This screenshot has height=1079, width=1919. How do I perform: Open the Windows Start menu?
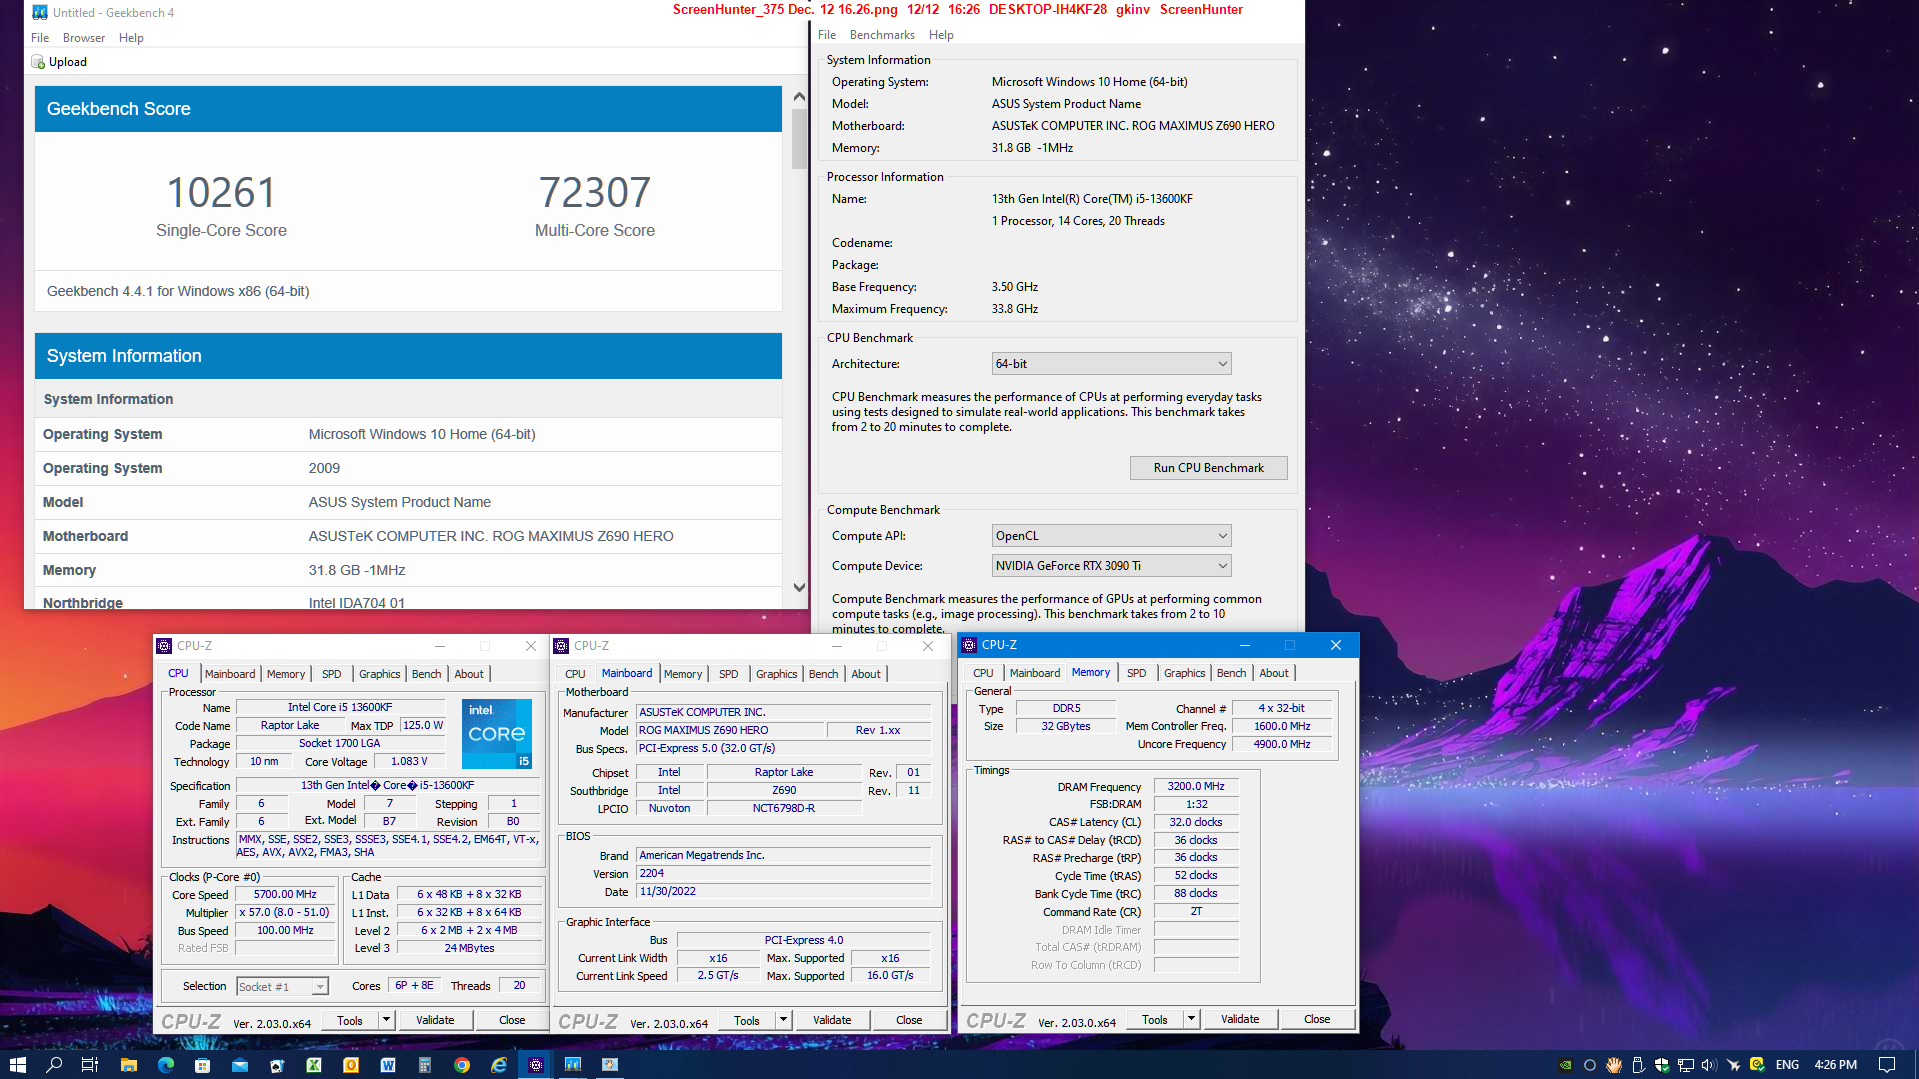coord(17,1065)
